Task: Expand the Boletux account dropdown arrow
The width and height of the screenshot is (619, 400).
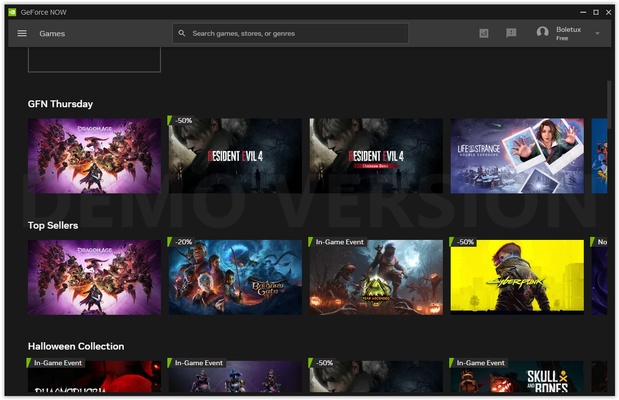Action: click(x=597, y=34)
